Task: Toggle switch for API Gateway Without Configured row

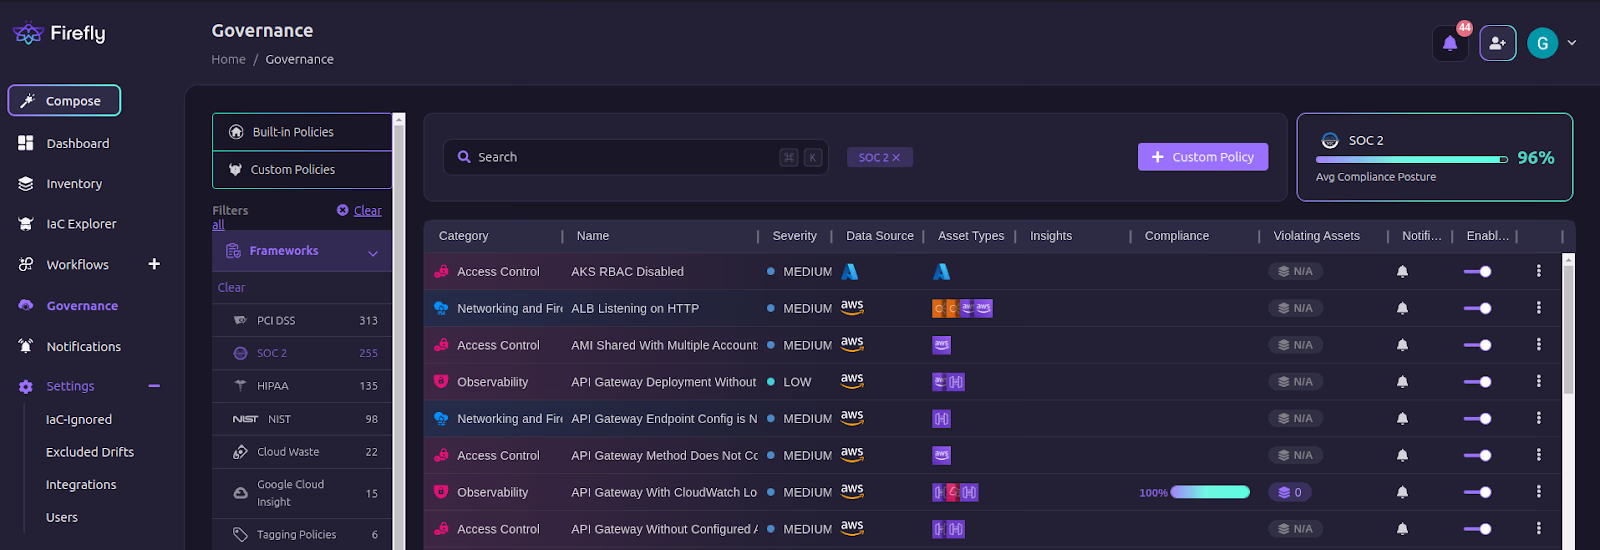Action: 1478,529
